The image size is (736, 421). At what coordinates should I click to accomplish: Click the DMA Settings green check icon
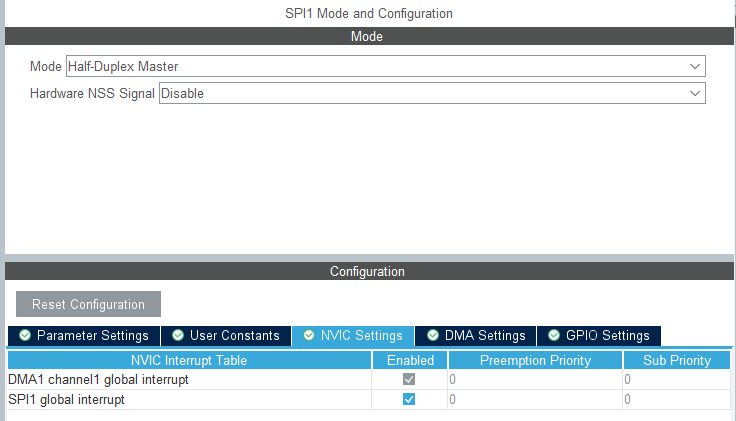click(x=433, y=336)
